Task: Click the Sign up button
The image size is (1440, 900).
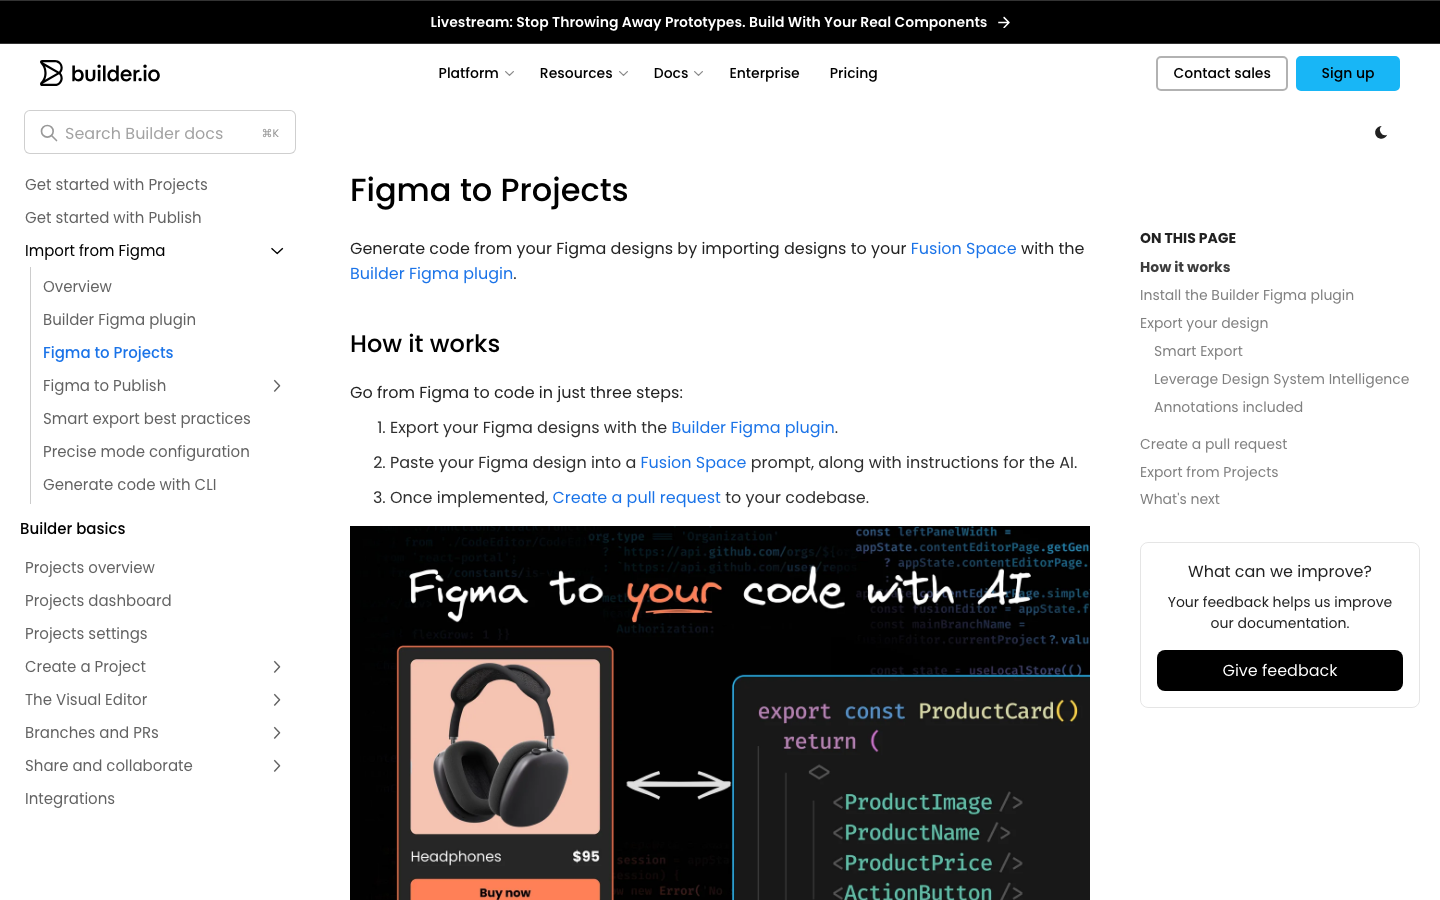Action: tap(1347, 73)
